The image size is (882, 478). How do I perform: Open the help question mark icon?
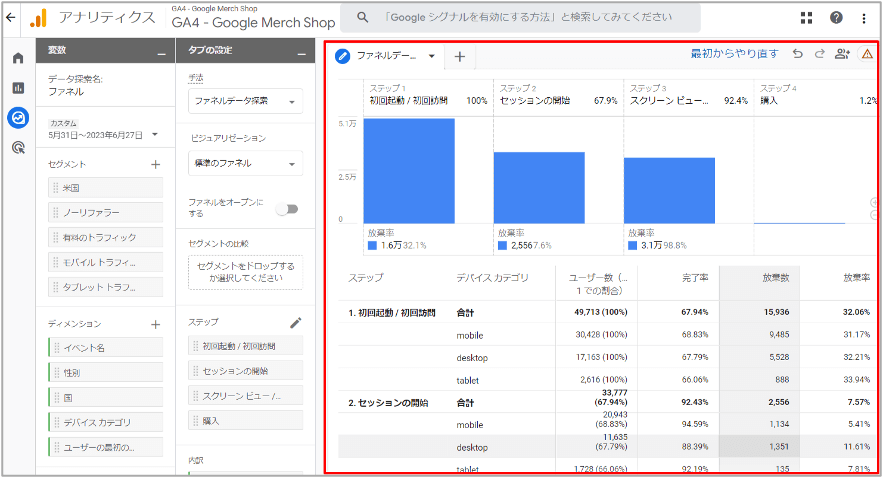[836, 18]
